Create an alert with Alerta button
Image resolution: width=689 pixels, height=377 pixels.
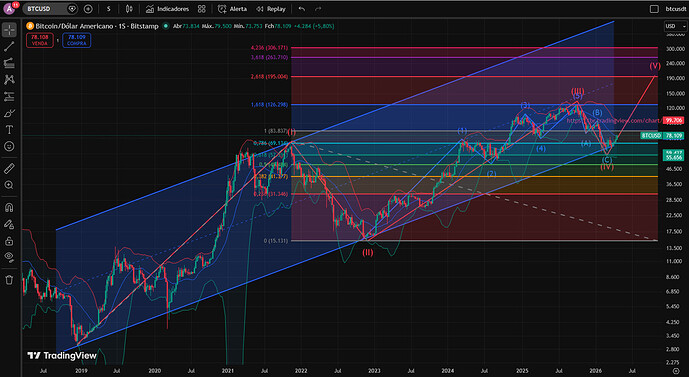click(232, 9)
